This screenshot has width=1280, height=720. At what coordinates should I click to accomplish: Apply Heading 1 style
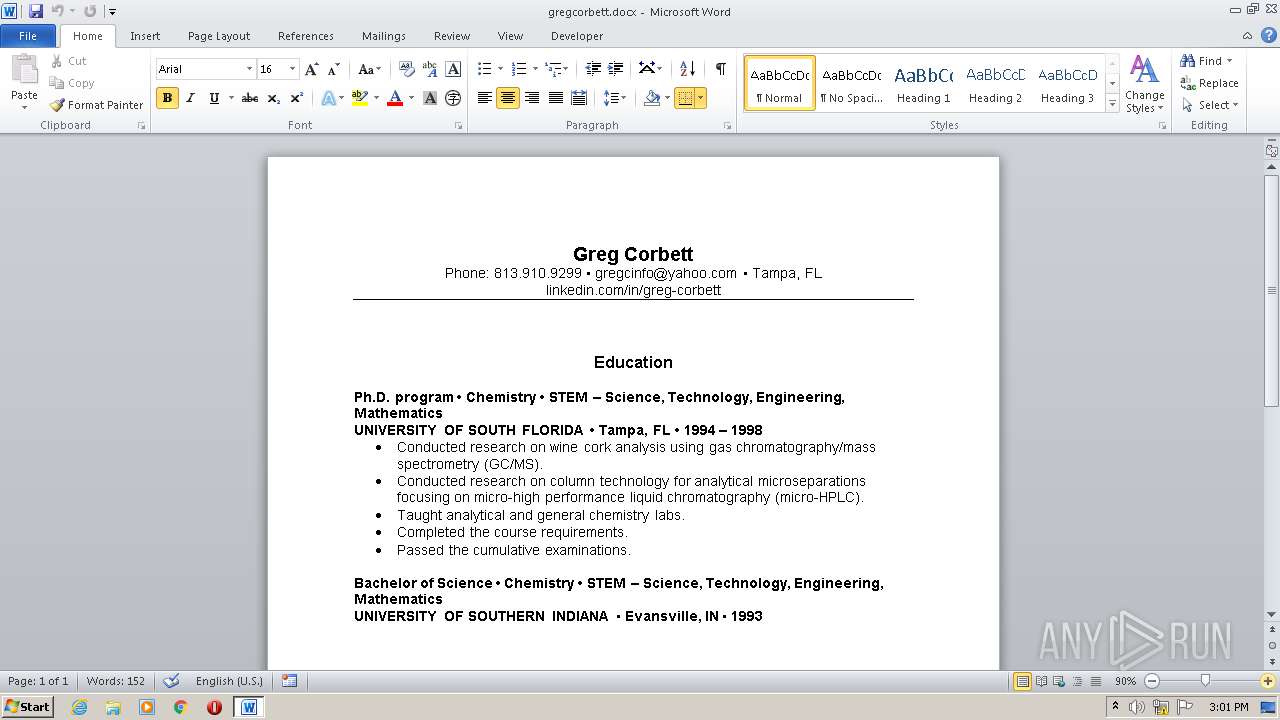[924, 84]
